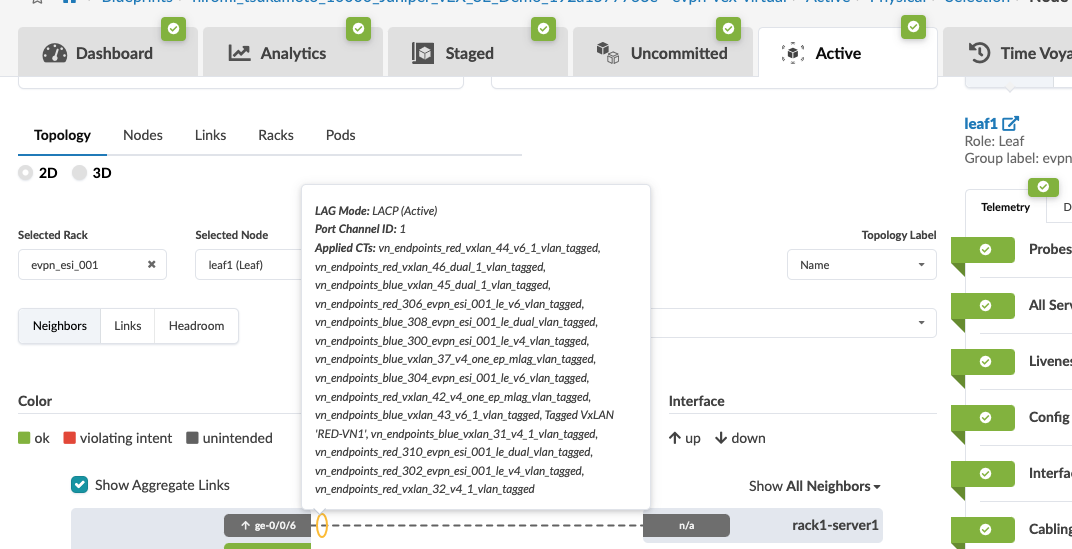Click the Dashboard gauge icon
Viewport: 1072px width, 549px height.
(x=55, y=53)
